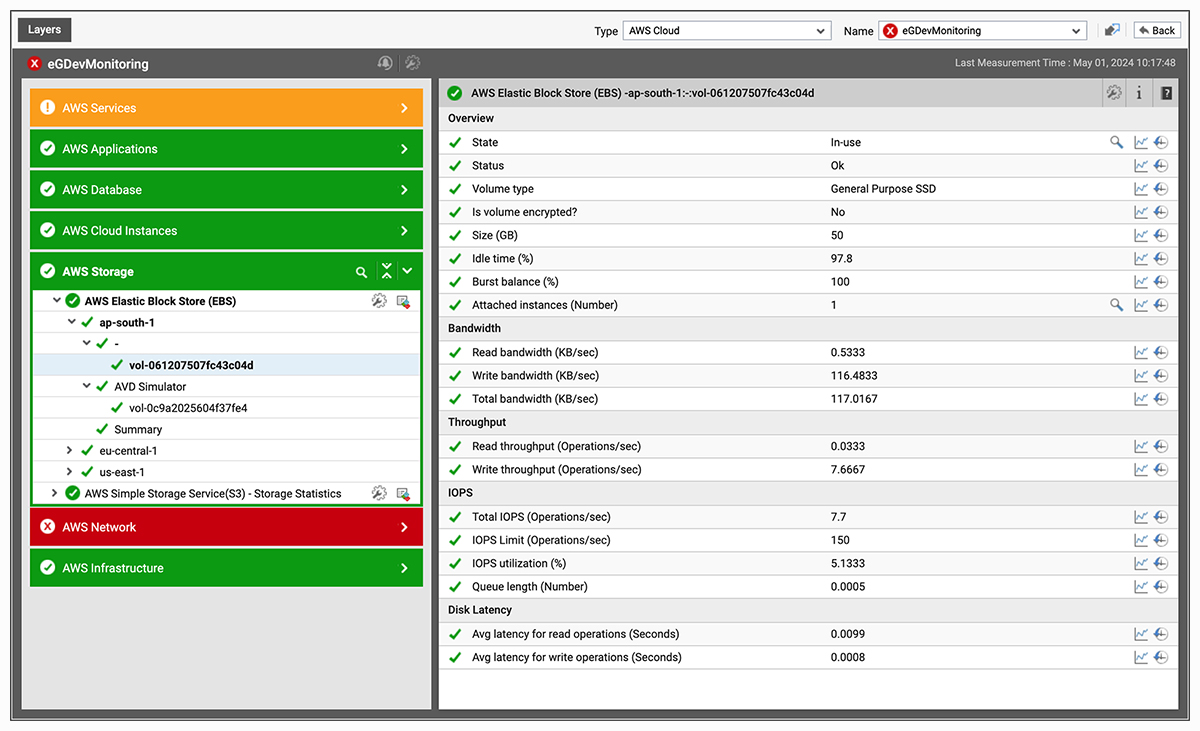Select the Summary tree item
This screenshot has width=1200, height=731.
click(x=138, y=430)
